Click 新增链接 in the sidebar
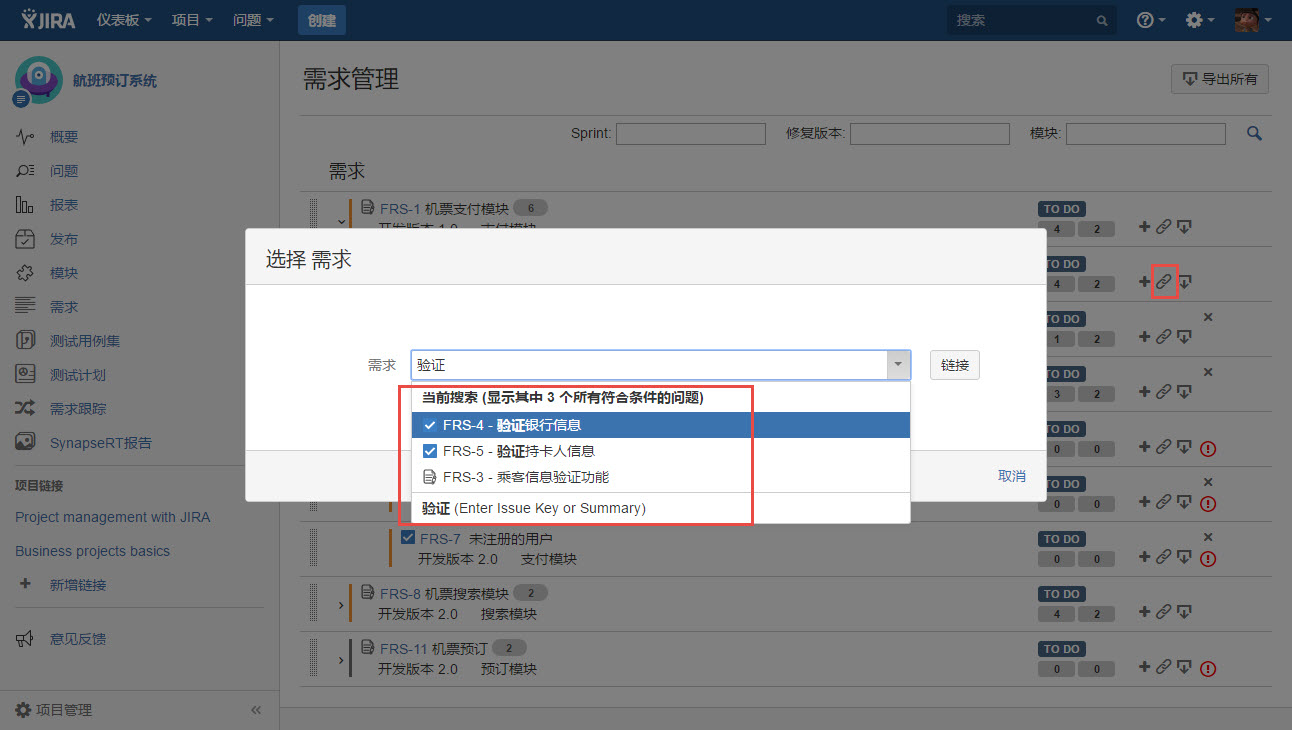The width and height of the screenshot is (1292, 730). [78, 585]
